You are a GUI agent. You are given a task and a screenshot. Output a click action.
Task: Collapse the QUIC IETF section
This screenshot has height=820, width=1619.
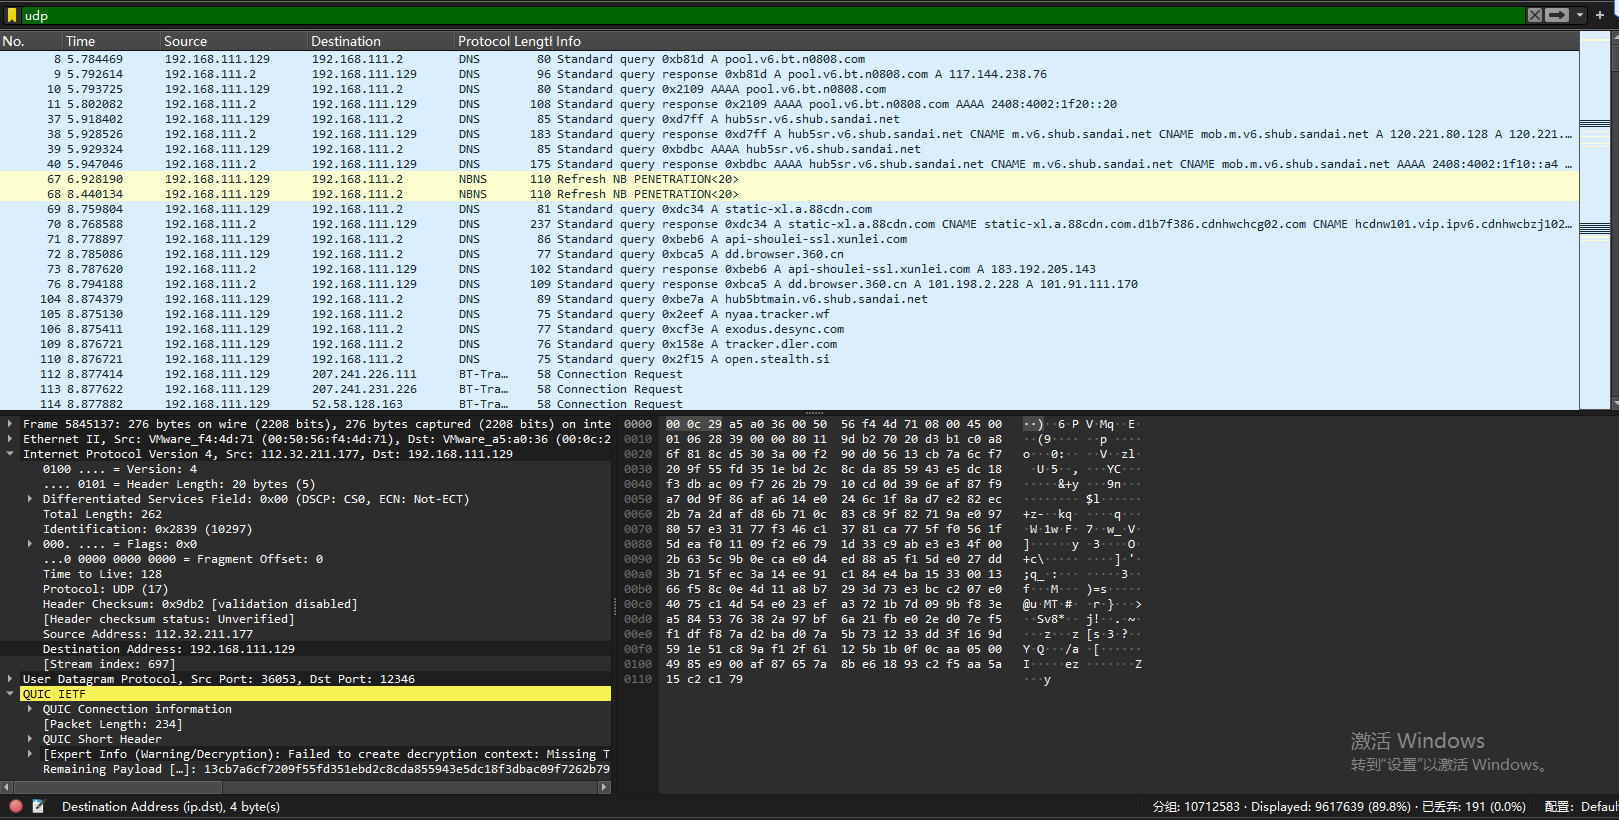(10, 694)
